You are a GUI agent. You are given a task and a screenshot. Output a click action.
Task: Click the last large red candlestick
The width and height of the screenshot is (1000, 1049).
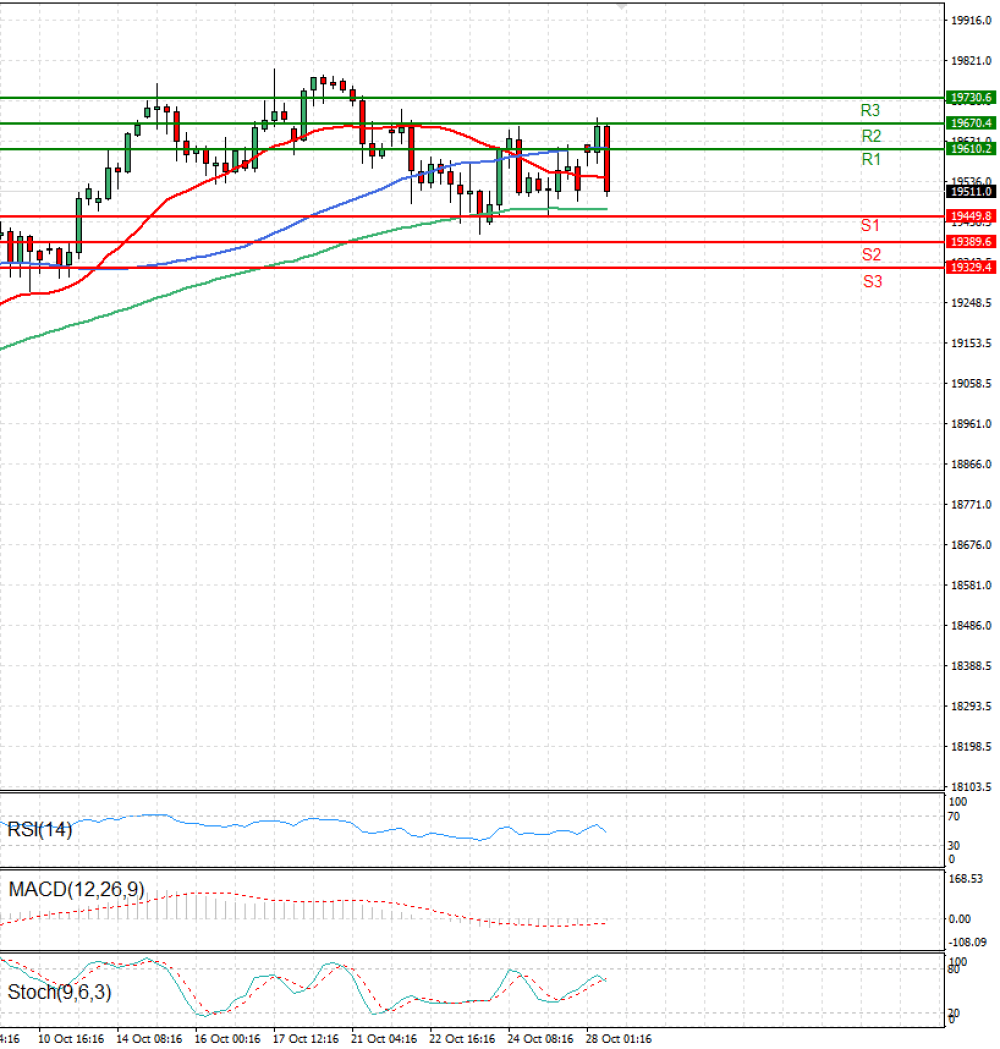click(607, 159)
